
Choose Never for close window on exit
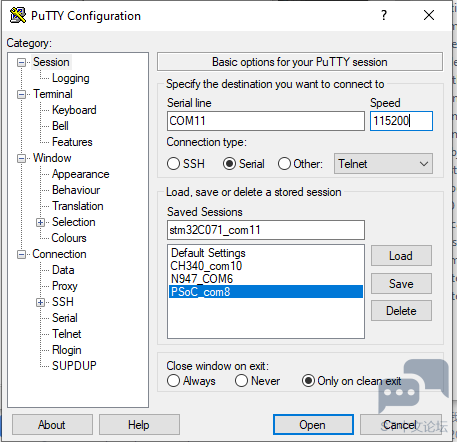click(241, 381)
